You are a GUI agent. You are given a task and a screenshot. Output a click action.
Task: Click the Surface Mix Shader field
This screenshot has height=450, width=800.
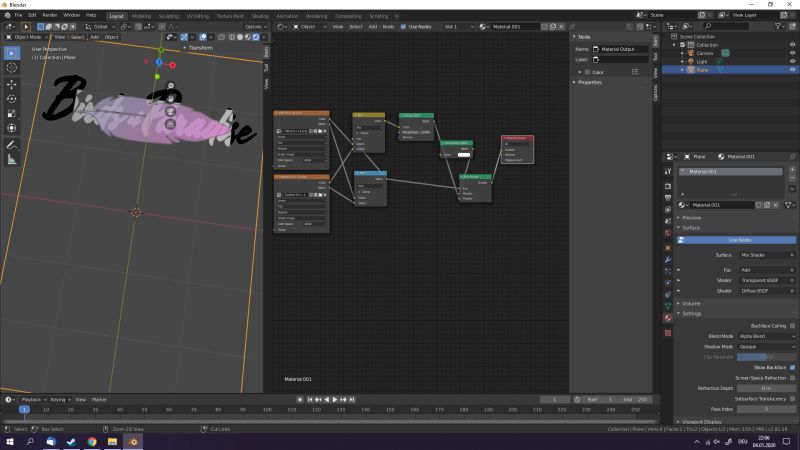point(766,255)
